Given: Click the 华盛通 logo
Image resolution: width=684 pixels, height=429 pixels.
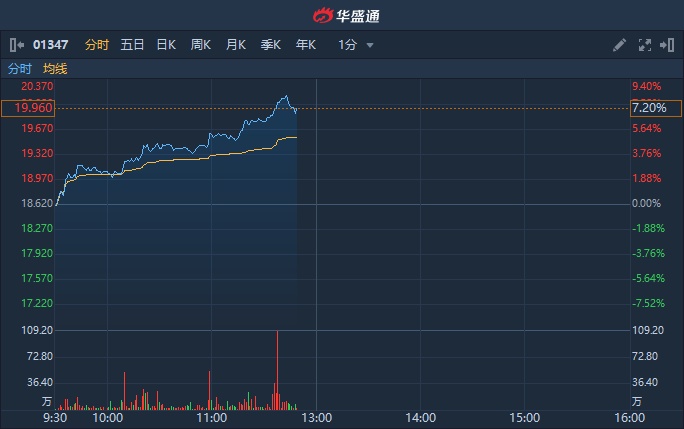Looking at the screenshot, I should 345,15.
